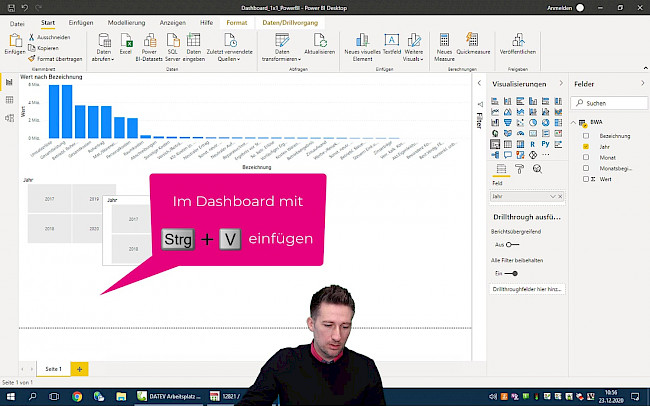Open the model view sidebar icon

[x=9, y=118]
